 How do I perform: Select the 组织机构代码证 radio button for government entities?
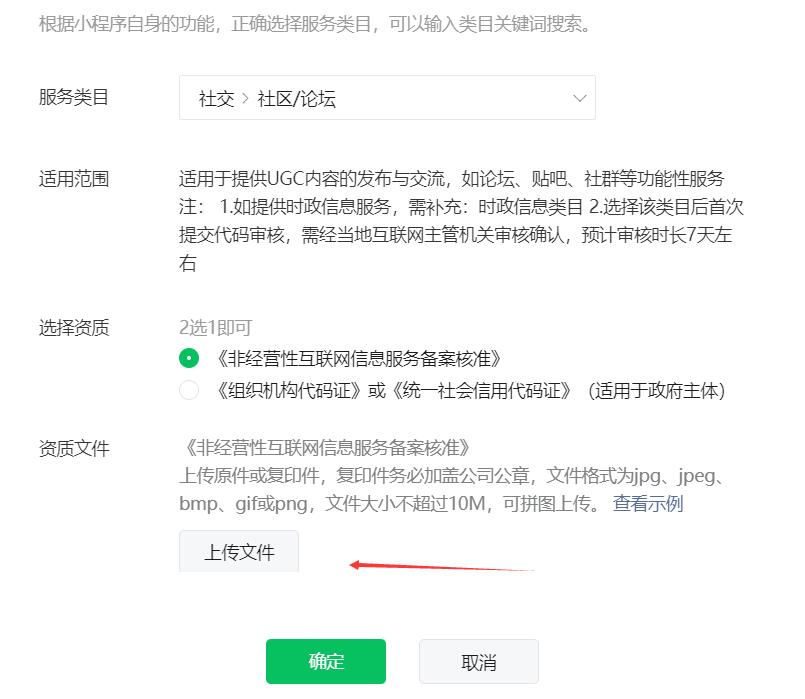189,391
